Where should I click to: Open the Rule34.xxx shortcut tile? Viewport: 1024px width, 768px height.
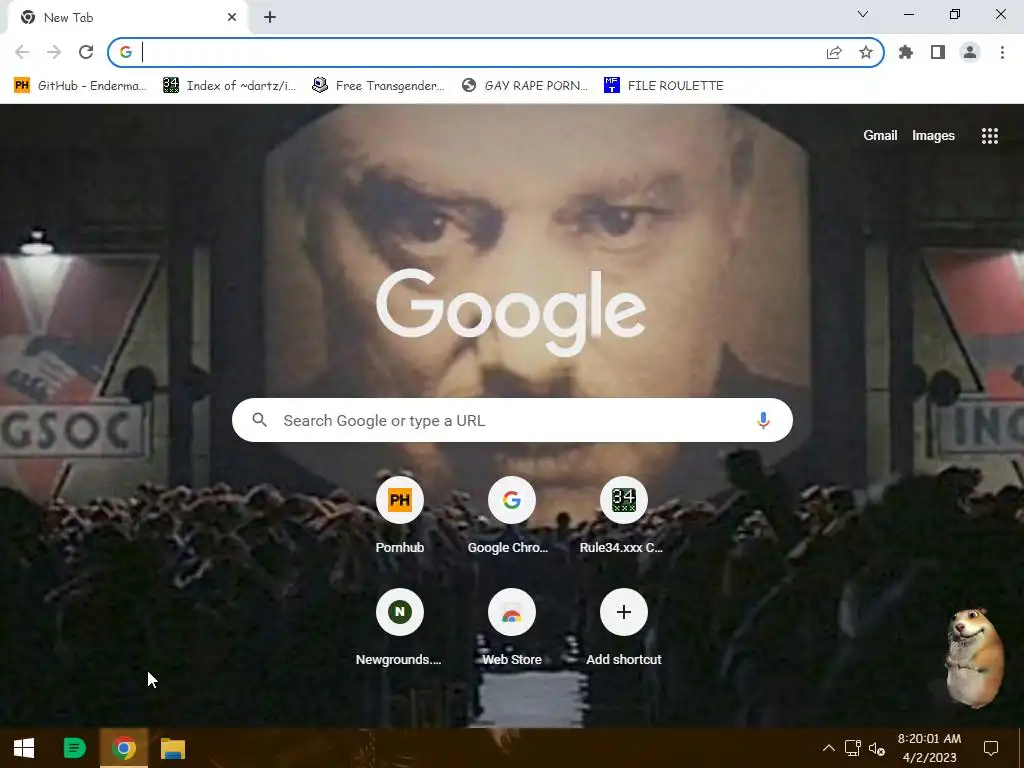pyautogui.click(x=624, y=516)
